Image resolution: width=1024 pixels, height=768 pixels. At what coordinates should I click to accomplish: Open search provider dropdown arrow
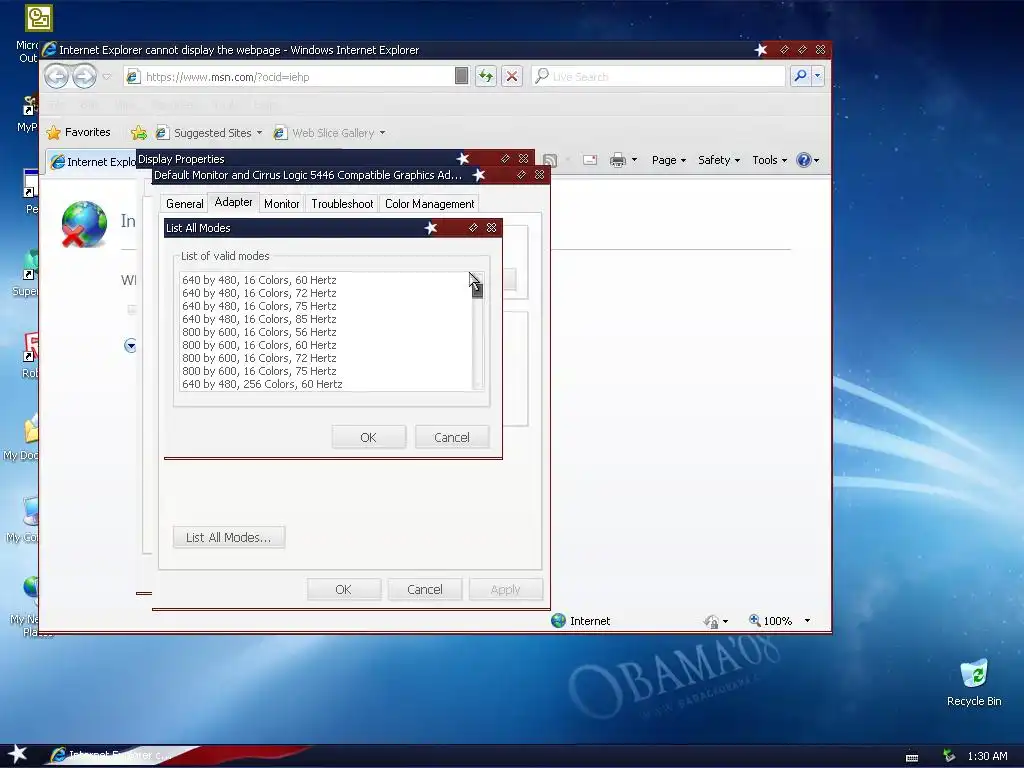click(817, 76)
